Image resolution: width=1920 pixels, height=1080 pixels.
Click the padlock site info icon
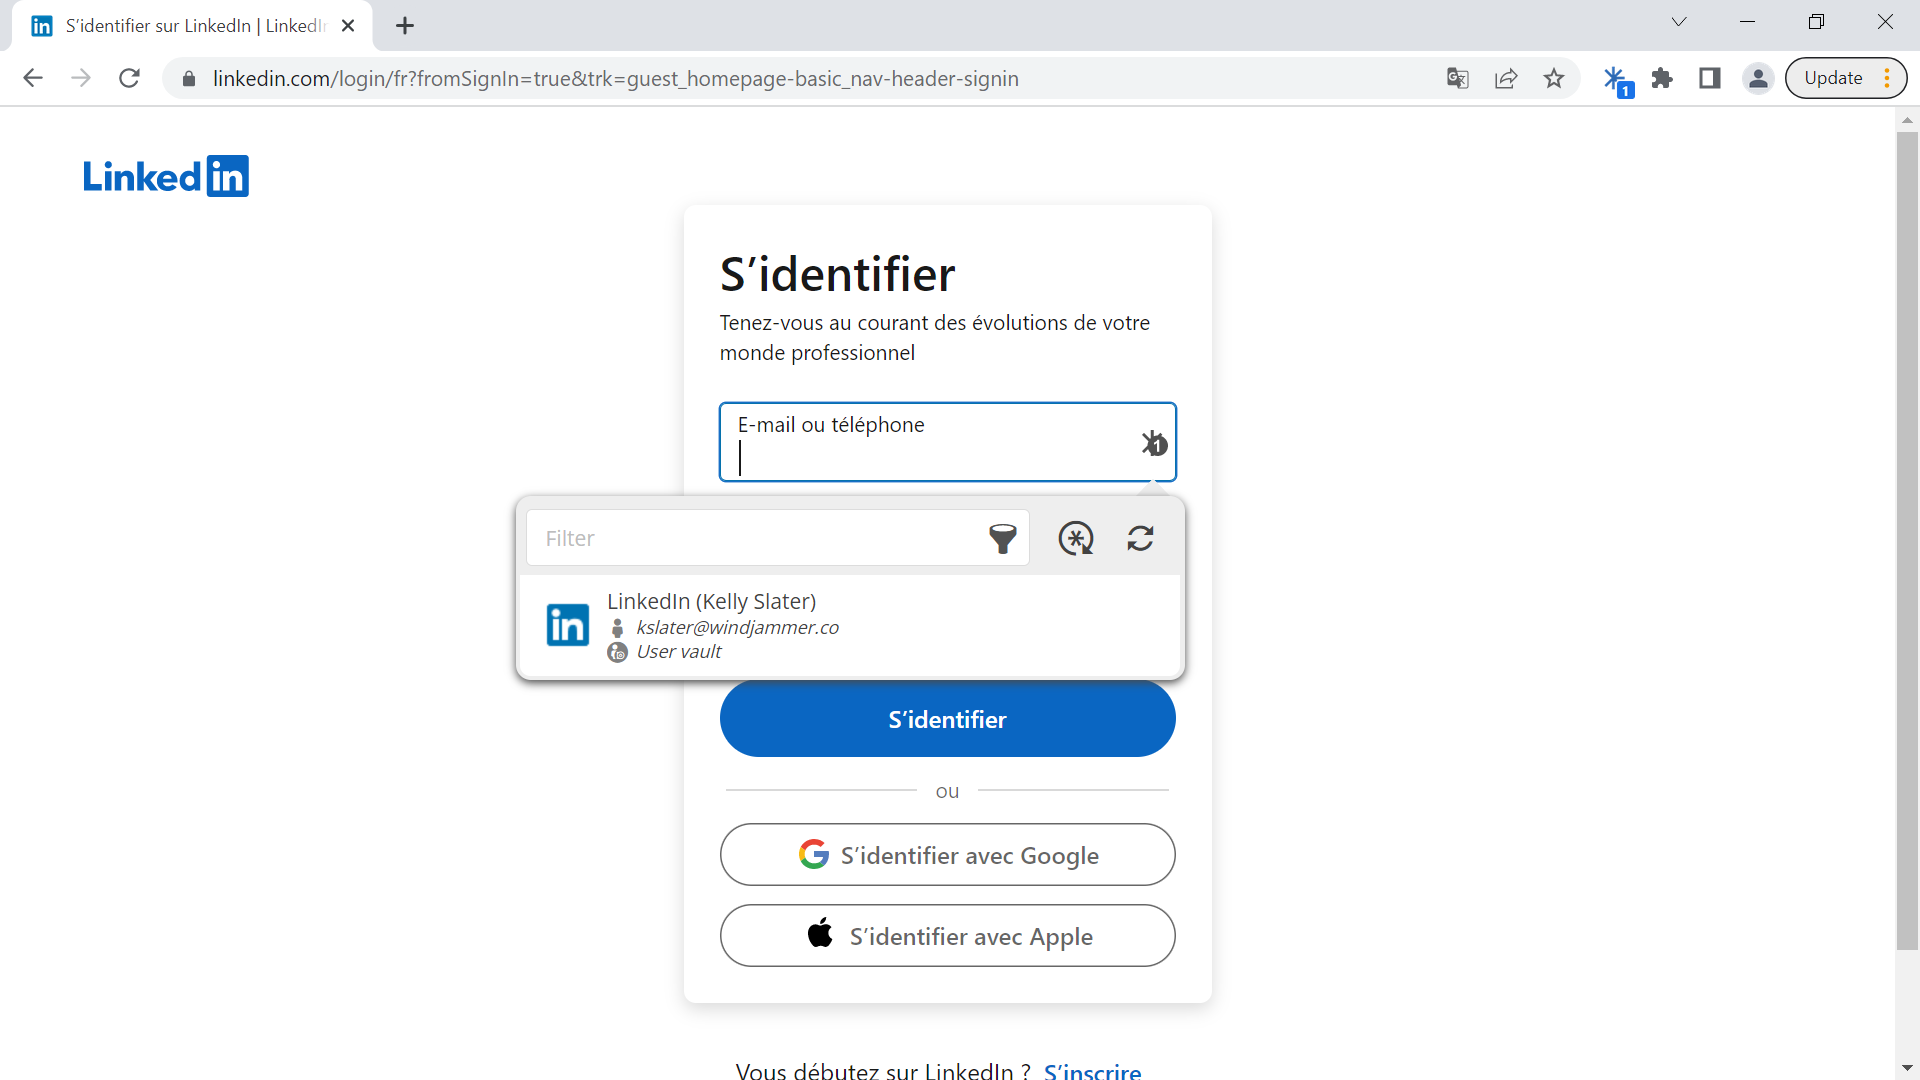click(189, 78)
